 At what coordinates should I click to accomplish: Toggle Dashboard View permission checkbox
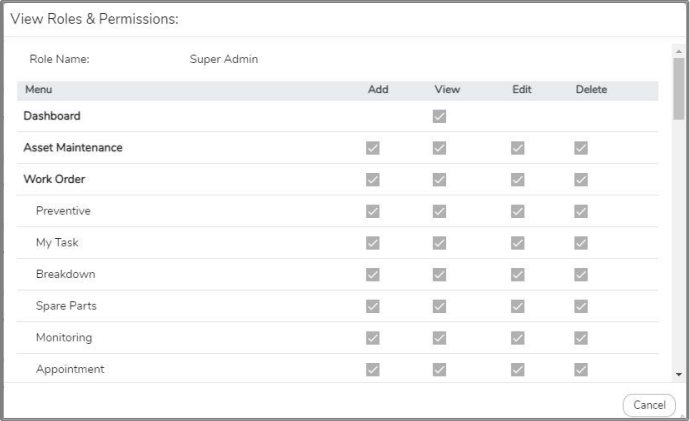point(439,116)
